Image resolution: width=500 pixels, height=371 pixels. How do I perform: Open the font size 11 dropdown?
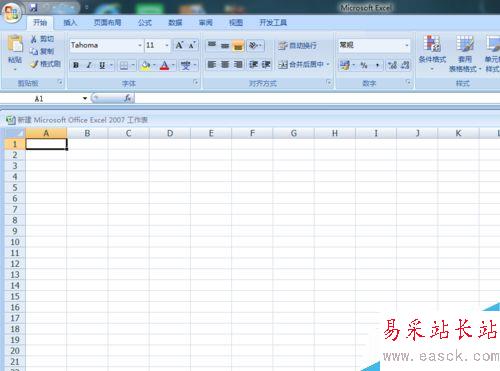pos(167,45)
